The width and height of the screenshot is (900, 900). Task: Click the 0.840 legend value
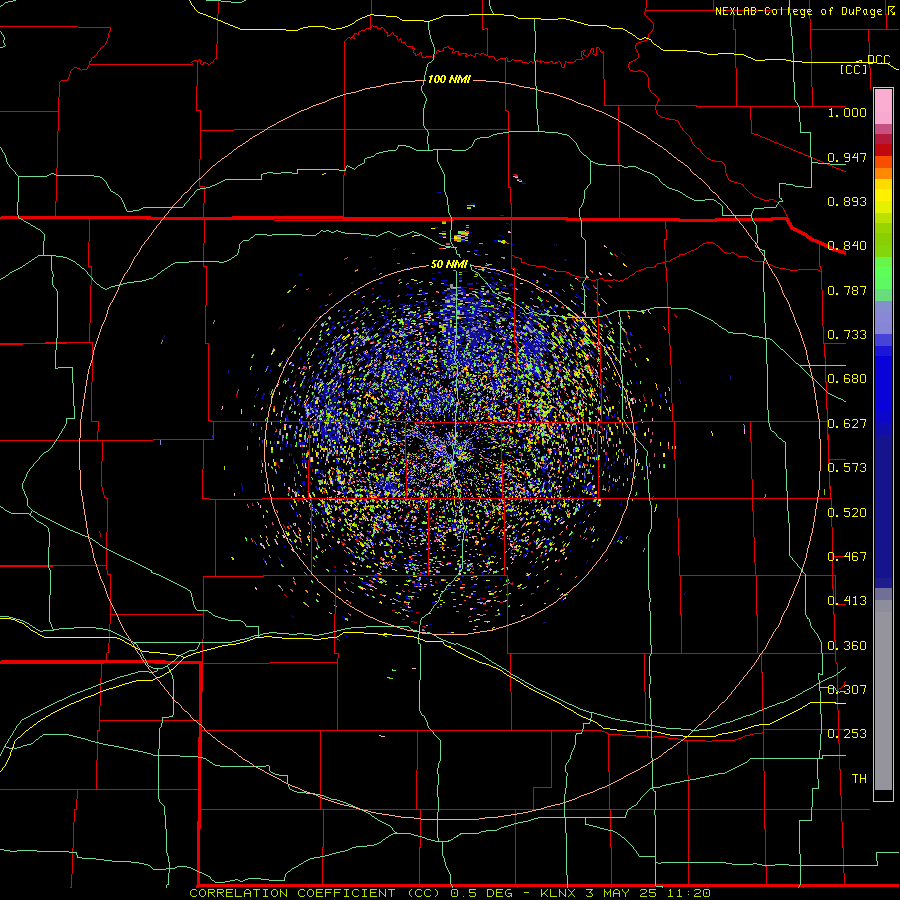click(847, 246)
